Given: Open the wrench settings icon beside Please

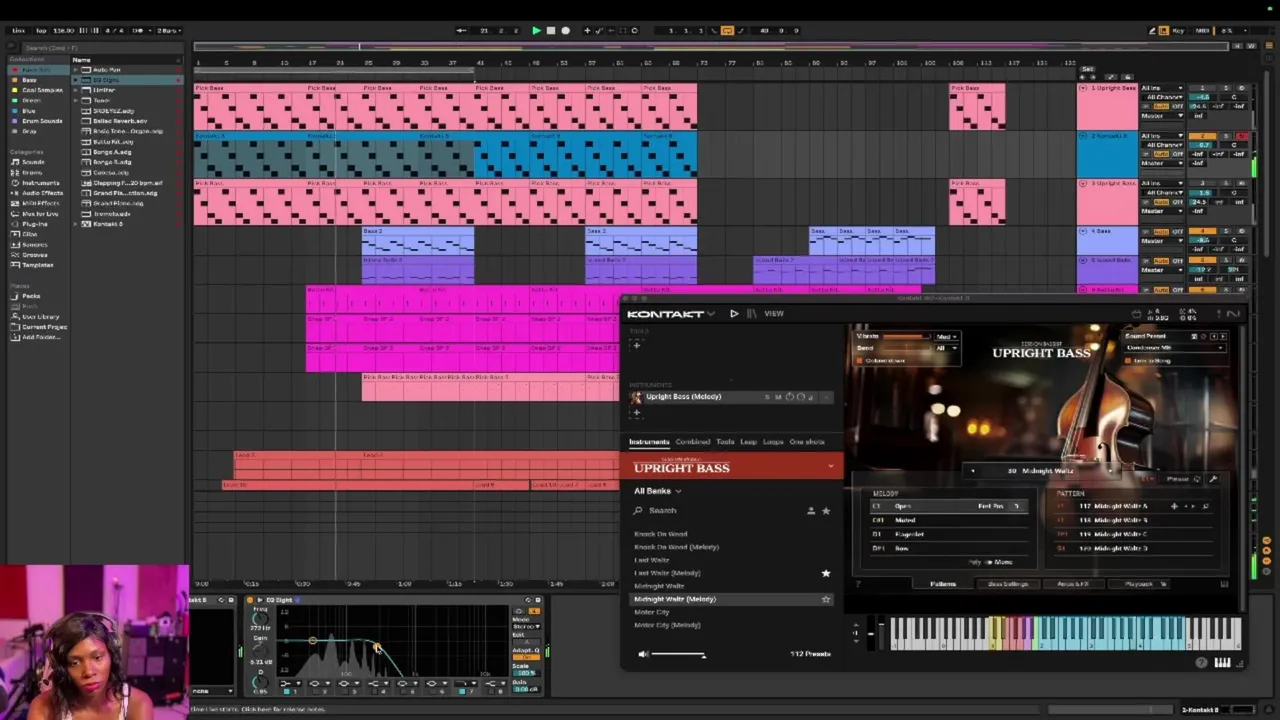Looking at the screenshot, I should point(1213,479).
